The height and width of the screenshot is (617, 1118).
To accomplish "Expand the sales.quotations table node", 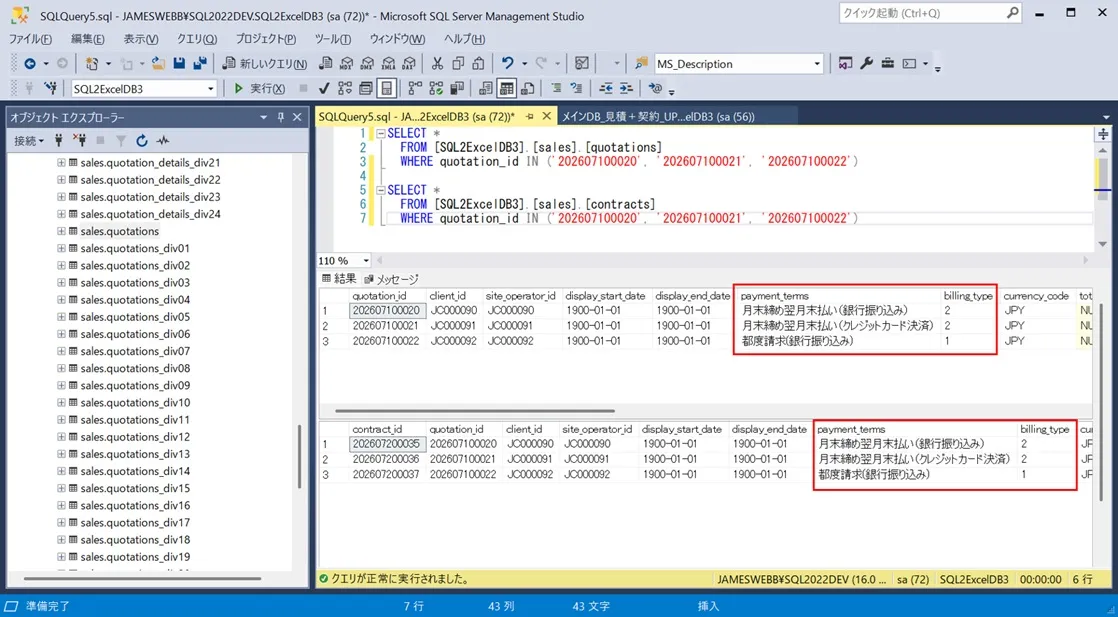I will coord(61,231).
